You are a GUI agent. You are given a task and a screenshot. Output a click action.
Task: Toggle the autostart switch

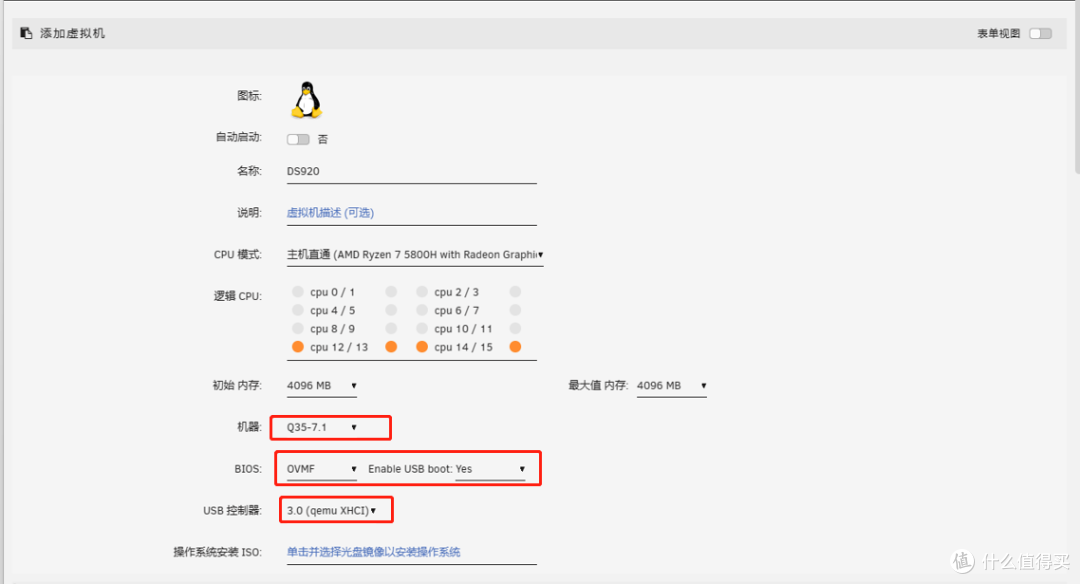[x=298, y=139]
